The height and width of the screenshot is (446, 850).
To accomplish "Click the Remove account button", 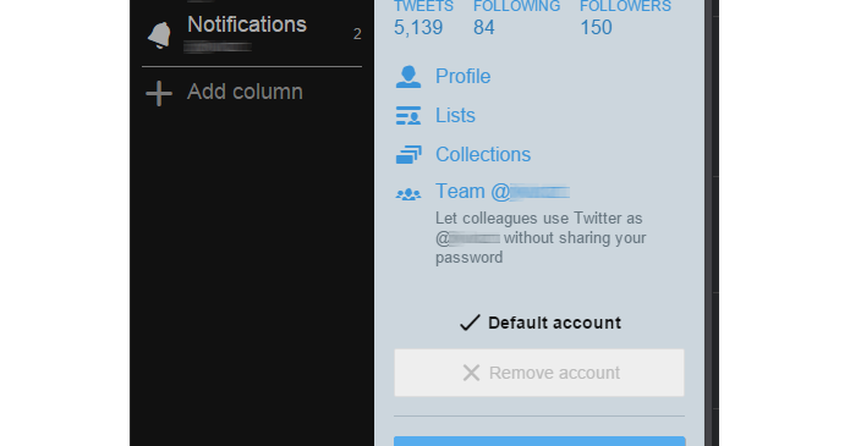I will (x=539, y=373).
